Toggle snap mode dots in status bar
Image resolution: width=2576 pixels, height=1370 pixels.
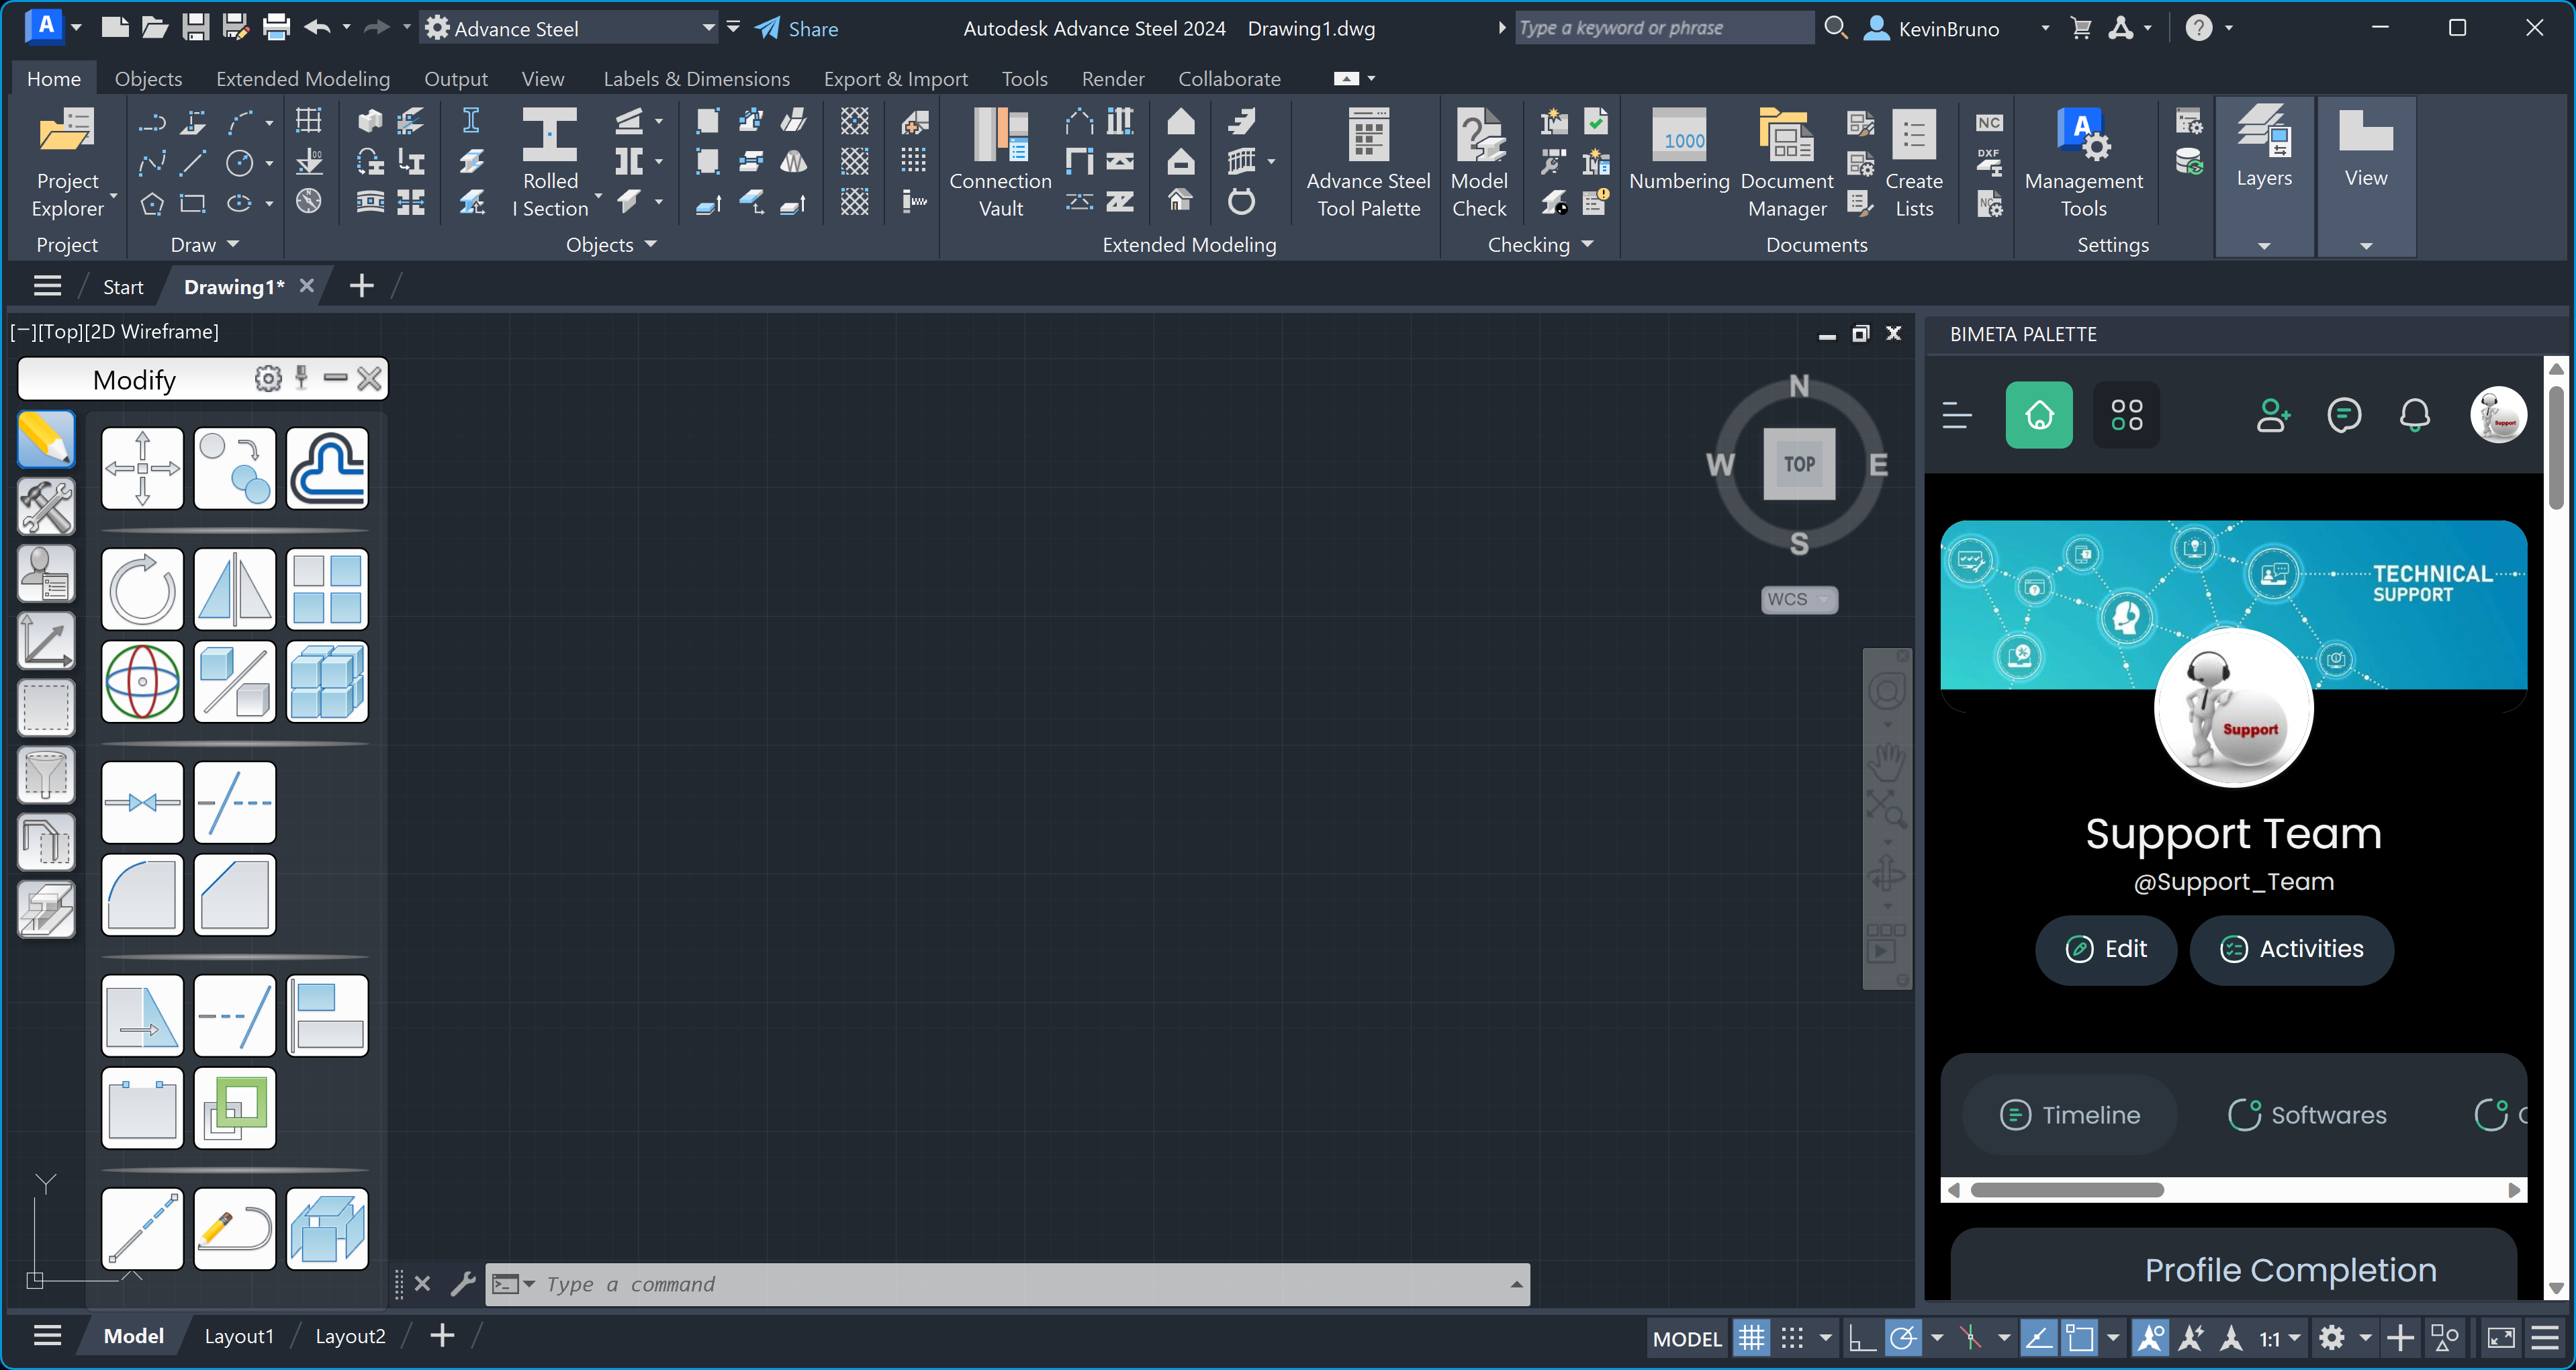point(1792,1338)
